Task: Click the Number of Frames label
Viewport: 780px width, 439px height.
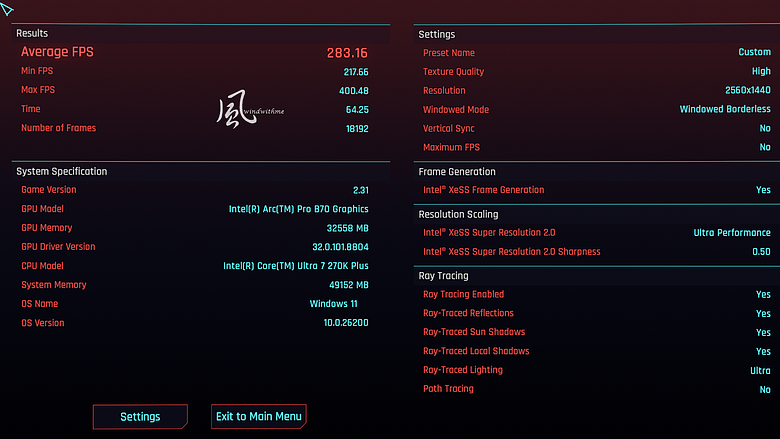Action: 58,128
